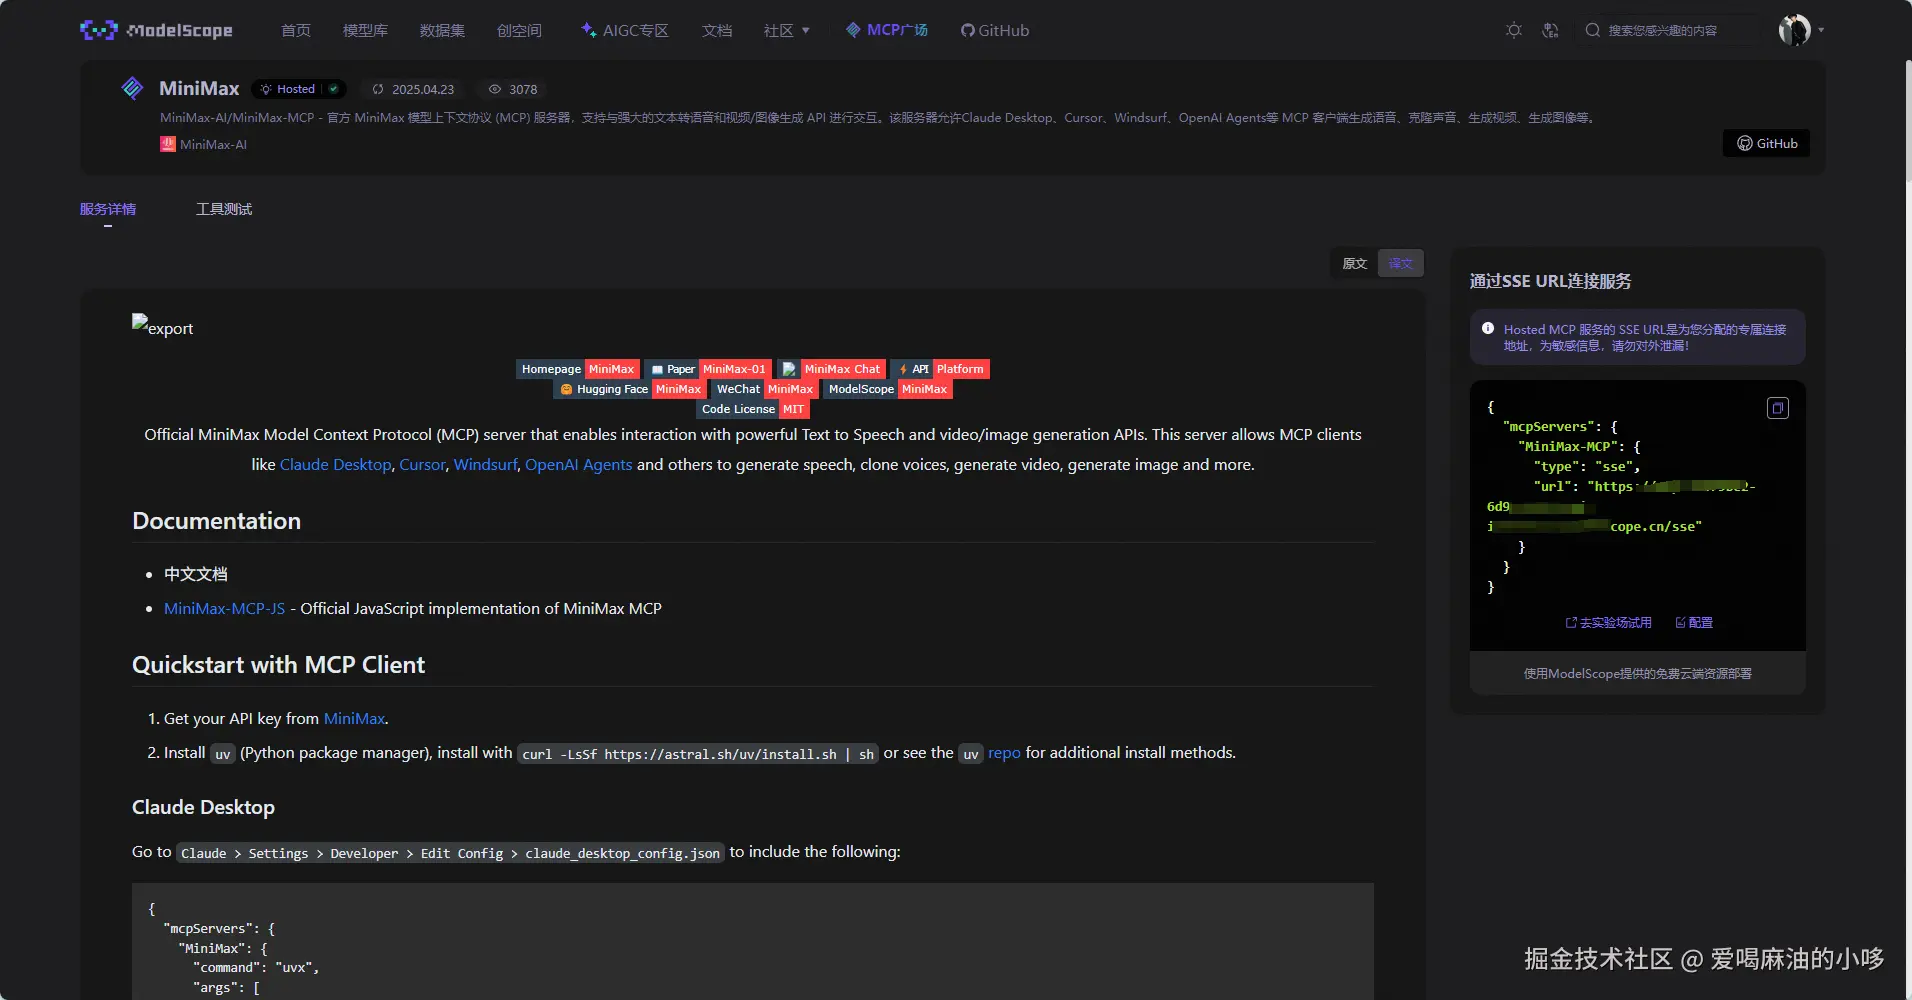Open the MiniMax-AI author link
The height and width of the screenshot is (1000, 1912).
click(204, 144)
